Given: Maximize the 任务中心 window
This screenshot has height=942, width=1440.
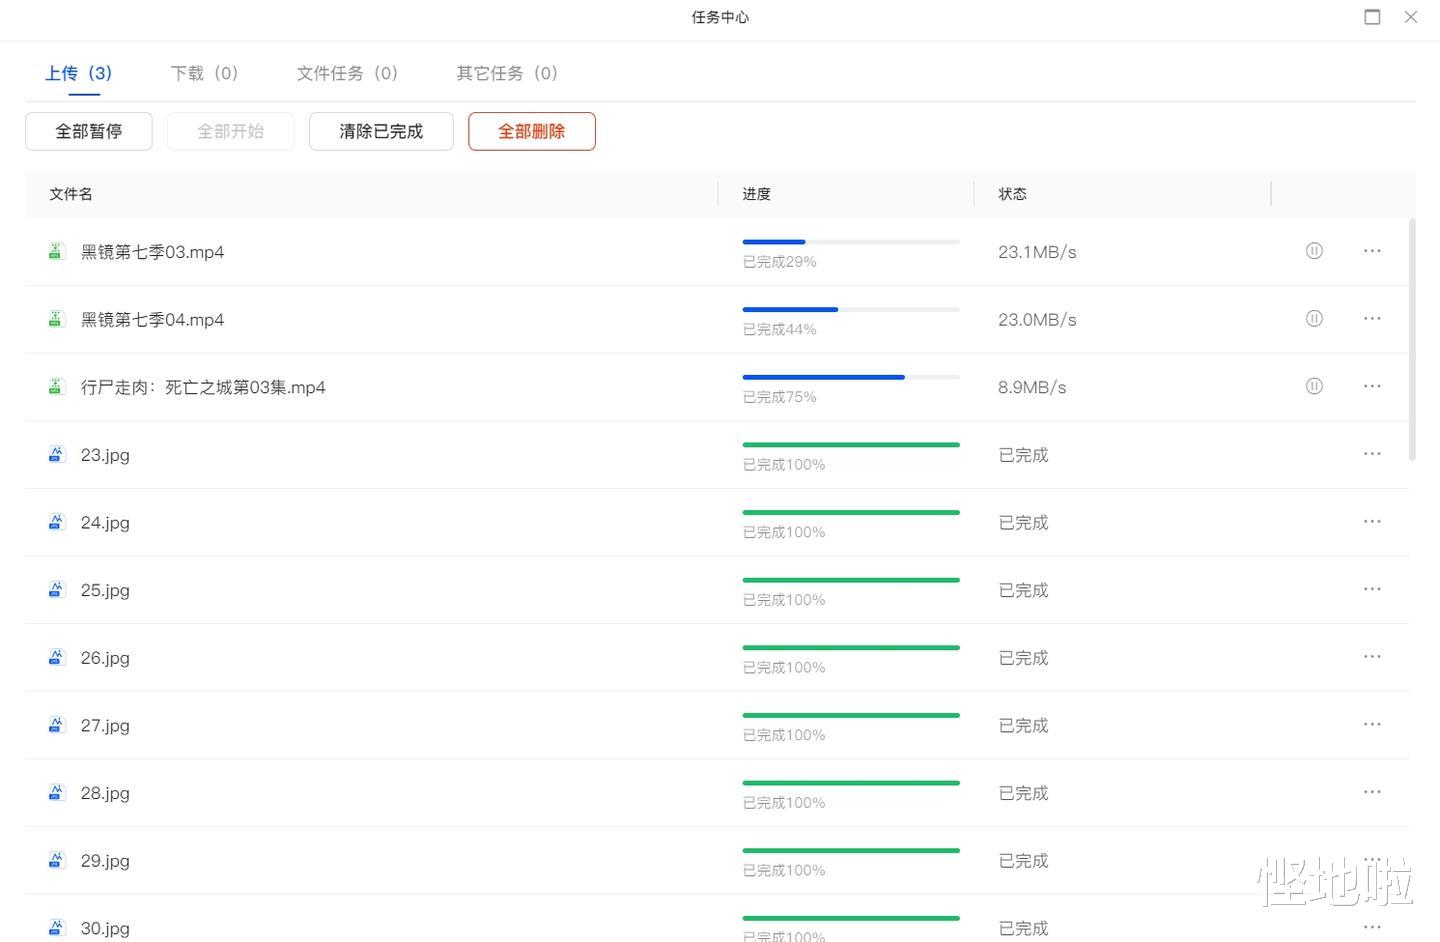Looking at the screenshot, I should click(1372, 17).
